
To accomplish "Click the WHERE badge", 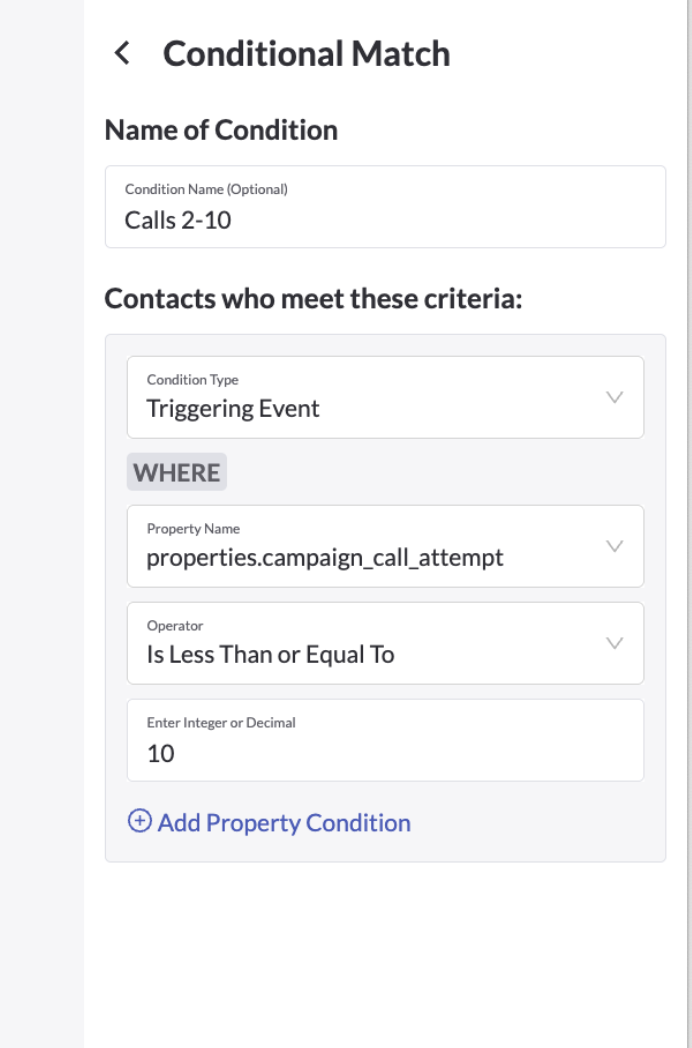I will pos(177,473).
